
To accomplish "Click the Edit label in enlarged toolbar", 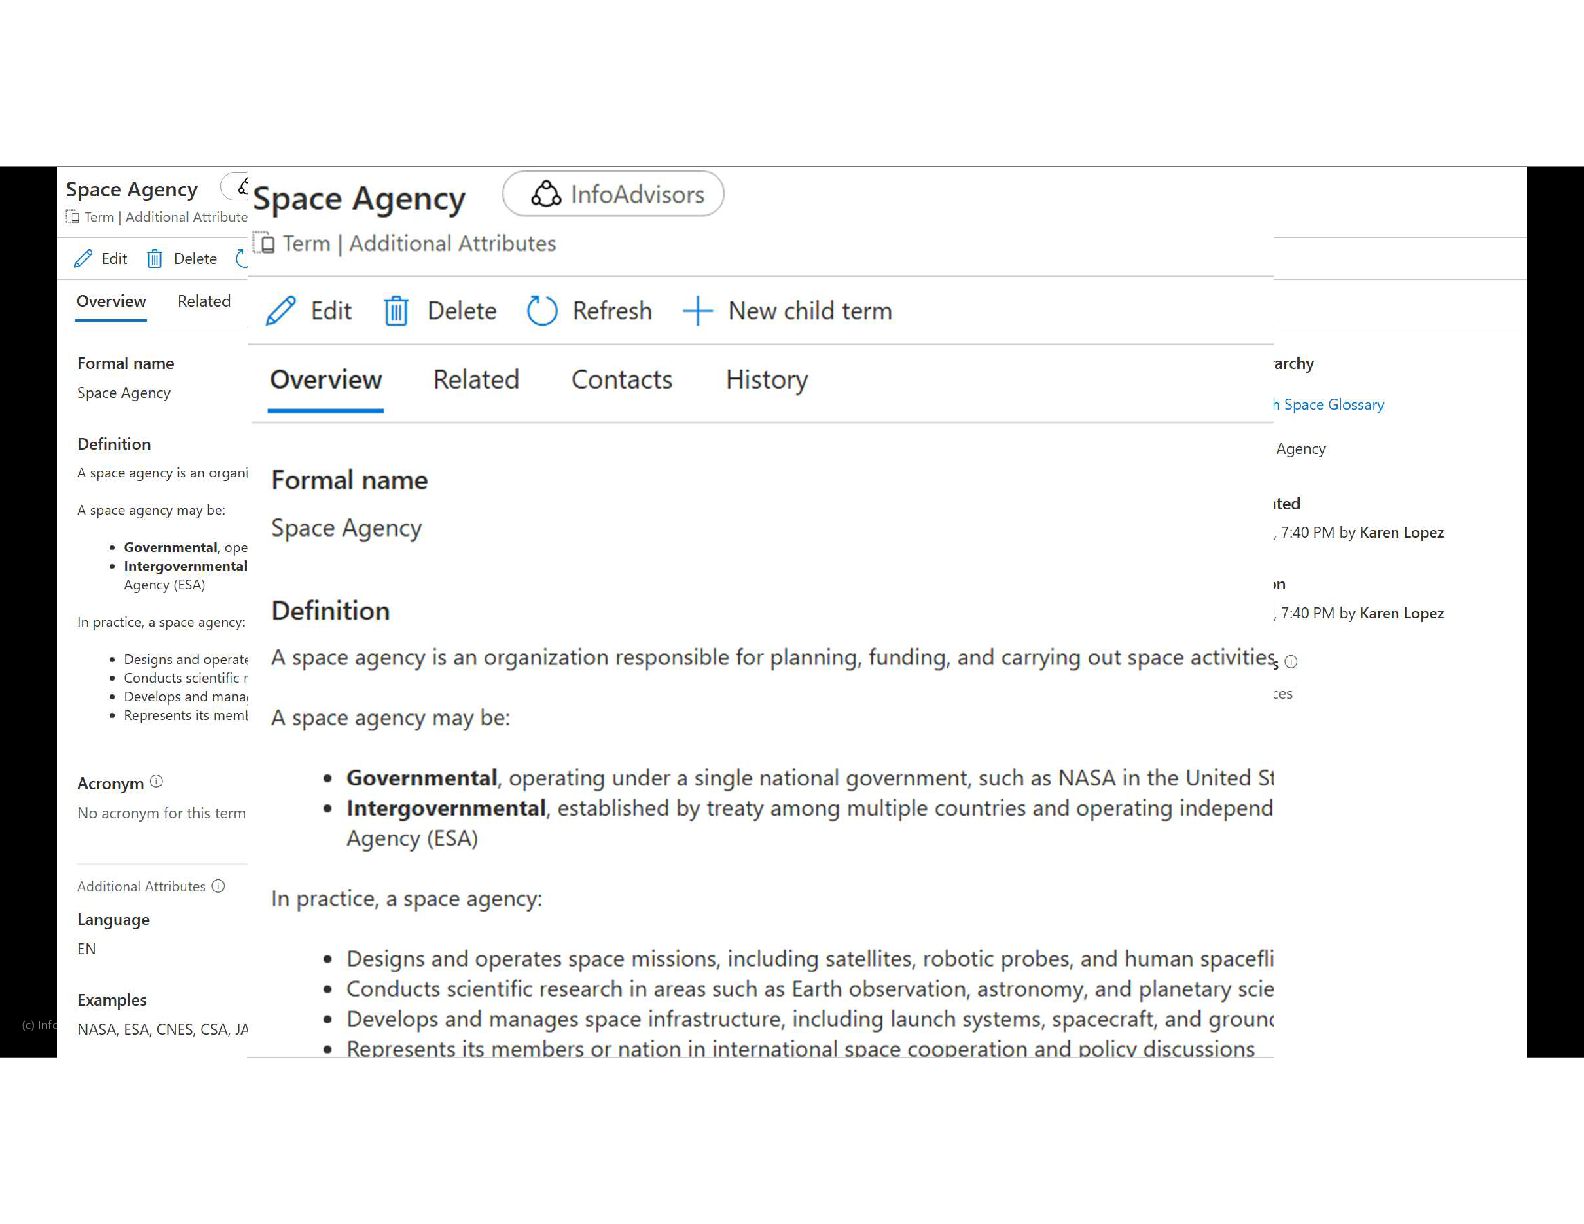I will coord(331,311).
